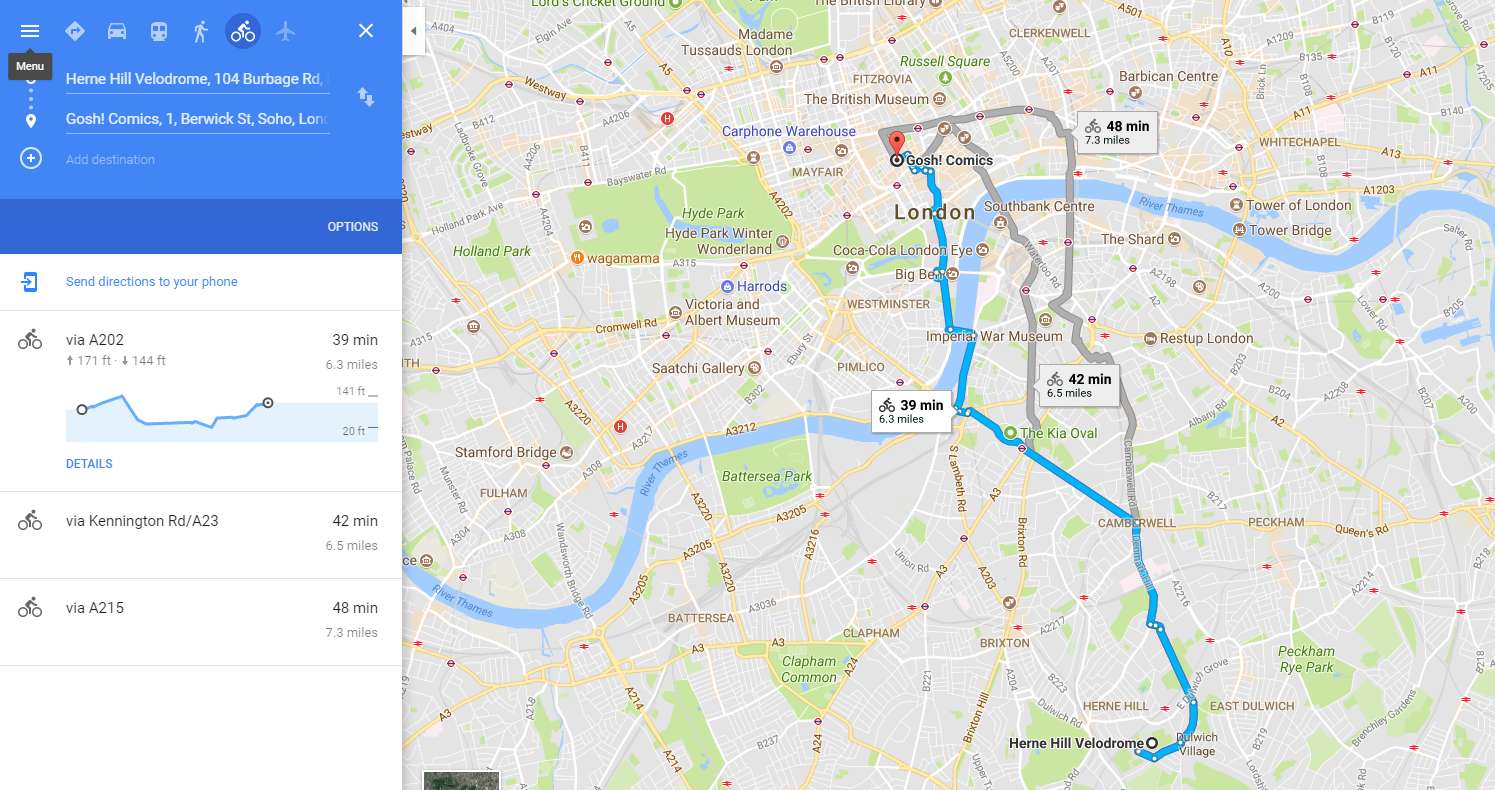Edit the Gosh! Comics destination field
Image resolution: width=1495 pixels, height=790 pixels.
(198, 119)
